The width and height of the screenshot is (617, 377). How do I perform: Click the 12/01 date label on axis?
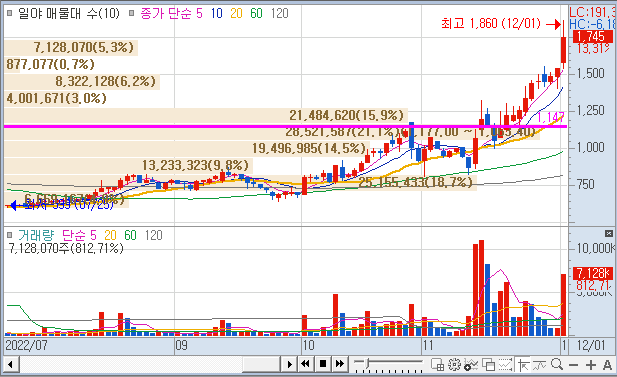pyautogui.click(x=591, y=346)
